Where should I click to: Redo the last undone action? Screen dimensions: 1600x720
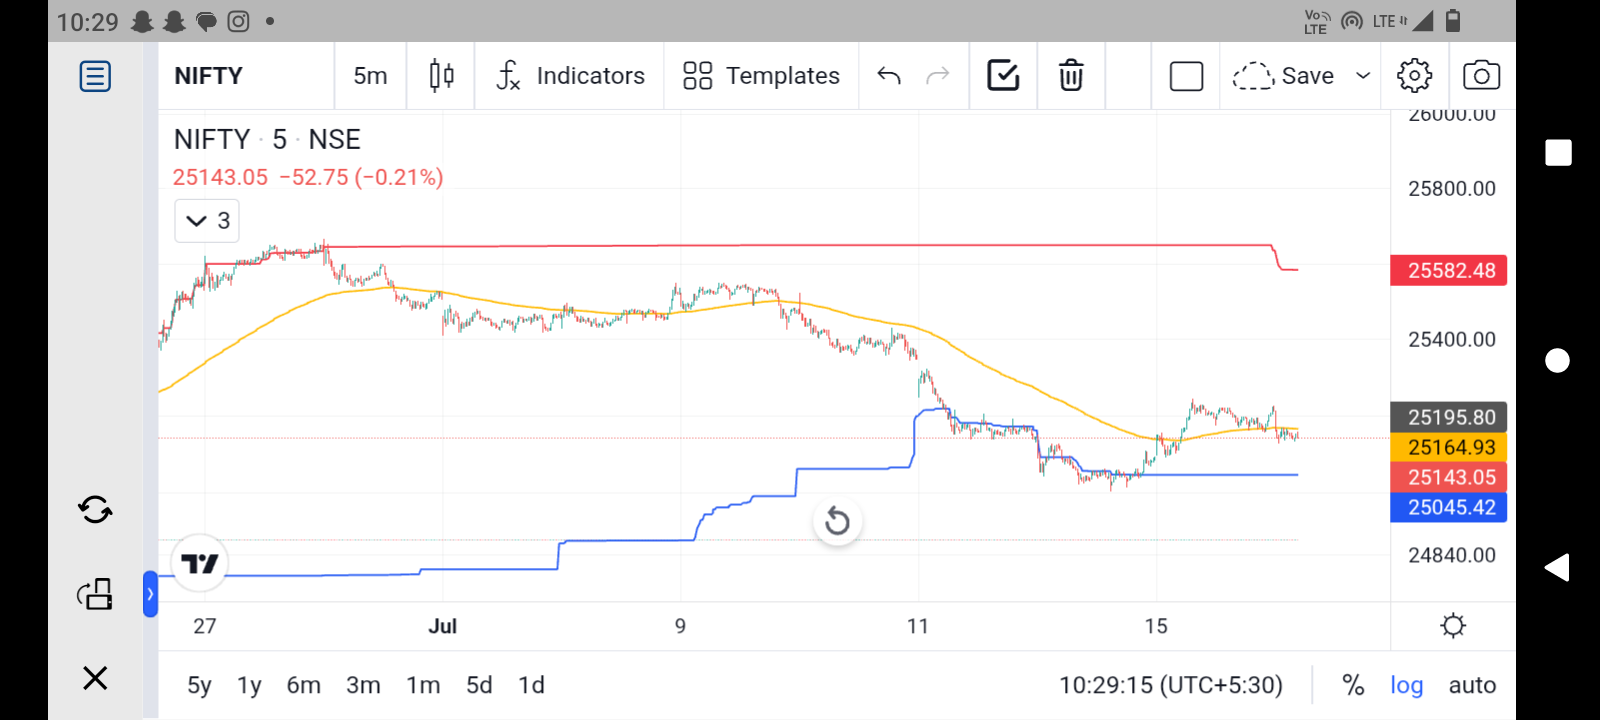[938, 76]
